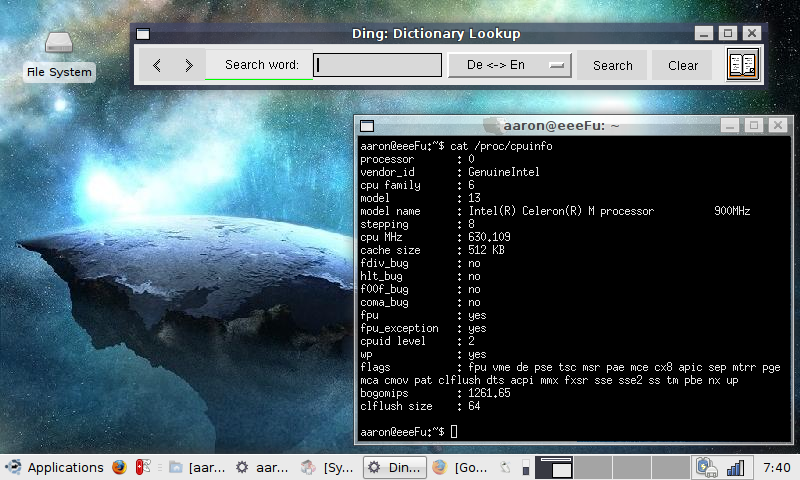Switch to the third workspace in pager

tap(632, 467)
